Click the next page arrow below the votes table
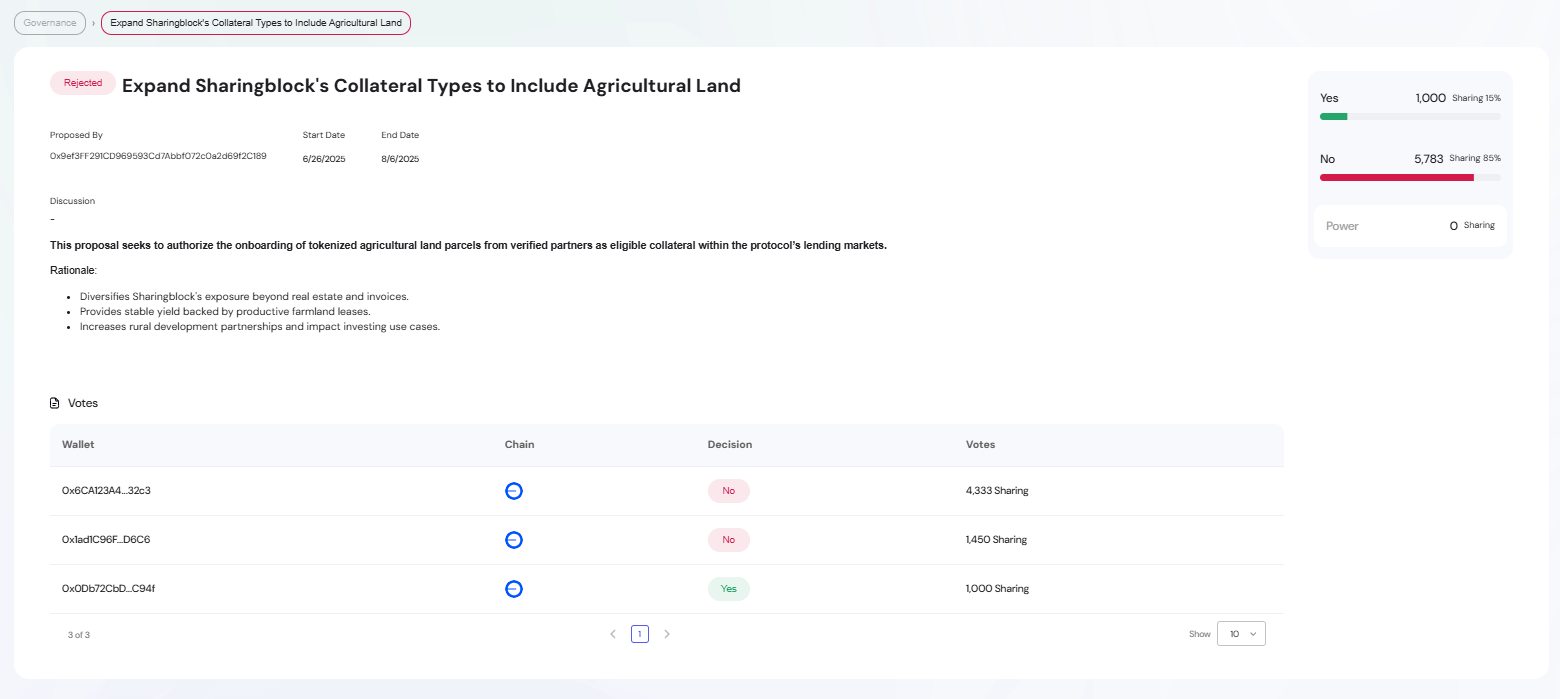Viewport: 1560px width, 699px height. point(667,633)
